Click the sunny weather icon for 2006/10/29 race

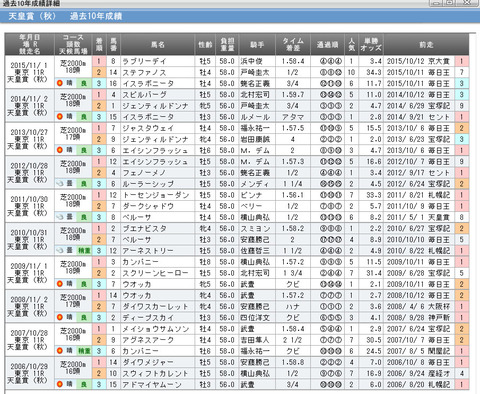[x=60, y=384]
